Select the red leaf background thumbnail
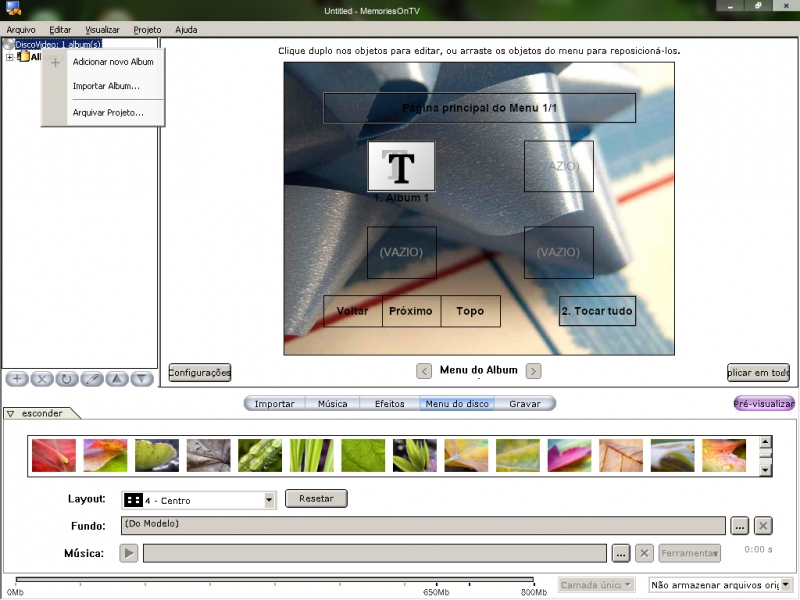This screenshot has width=800, height=600. coord(53,456)
